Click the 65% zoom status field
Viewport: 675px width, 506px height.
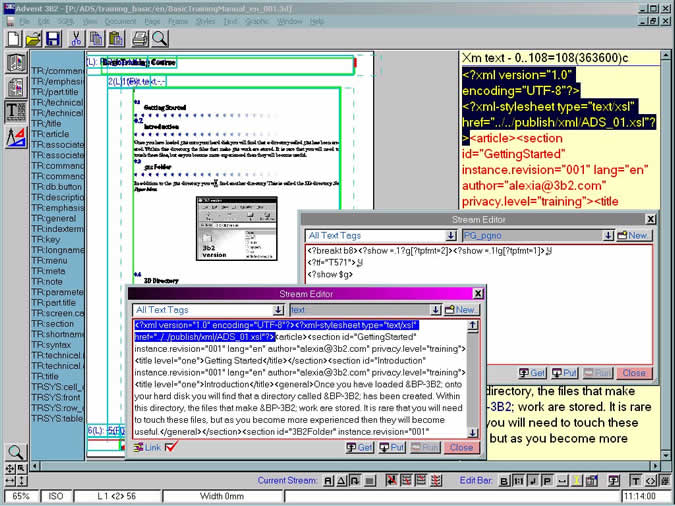click(21, 496)
